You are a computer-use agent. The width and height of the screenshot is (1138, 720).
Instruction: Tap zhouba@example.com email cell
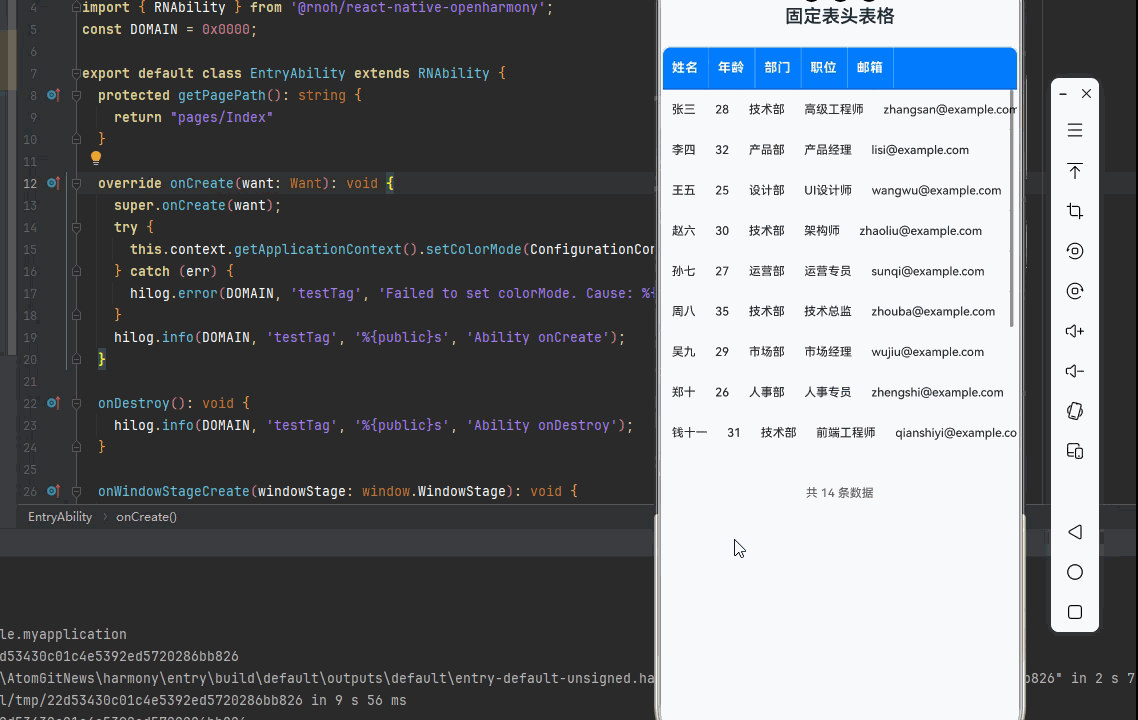pos(933,311)
